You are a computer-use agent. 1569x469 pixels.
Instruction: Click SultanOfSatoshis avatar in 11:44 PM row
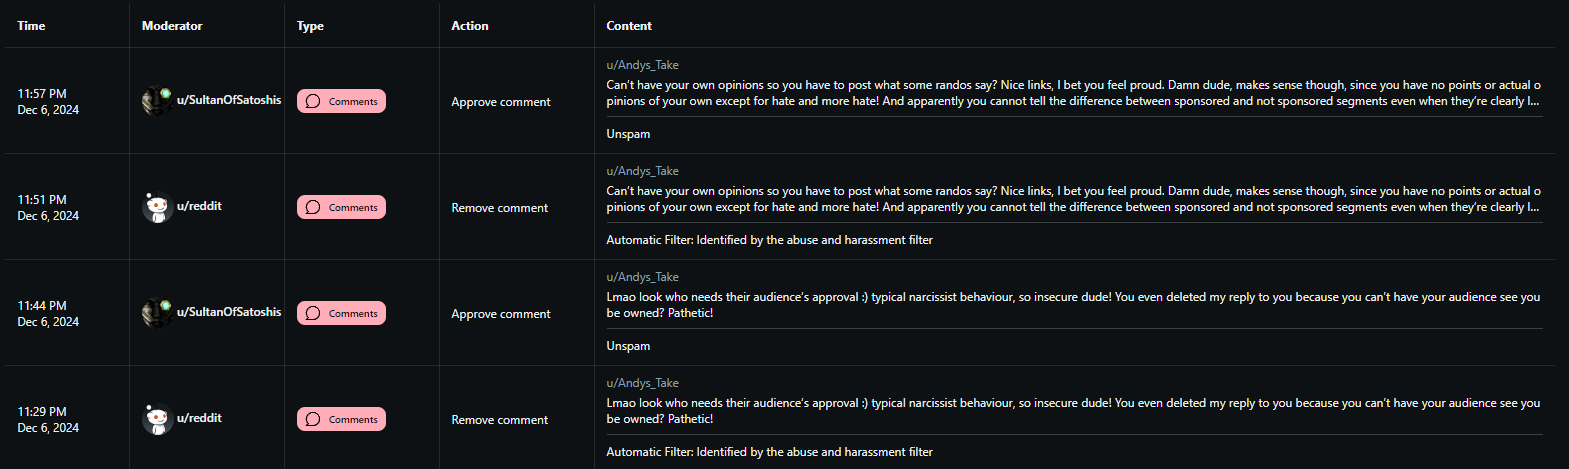(157, 313)
